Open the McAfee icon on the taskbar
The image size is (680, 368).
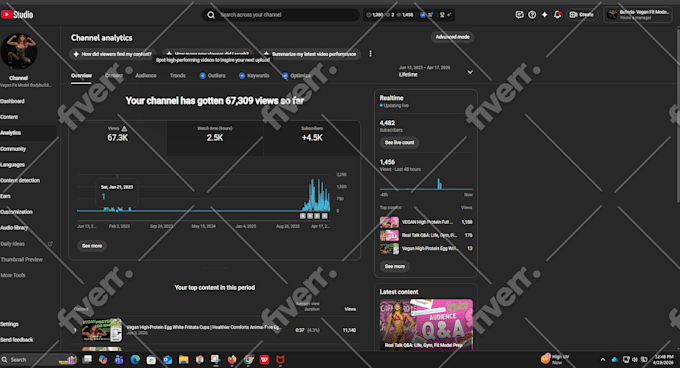(281, 360)
